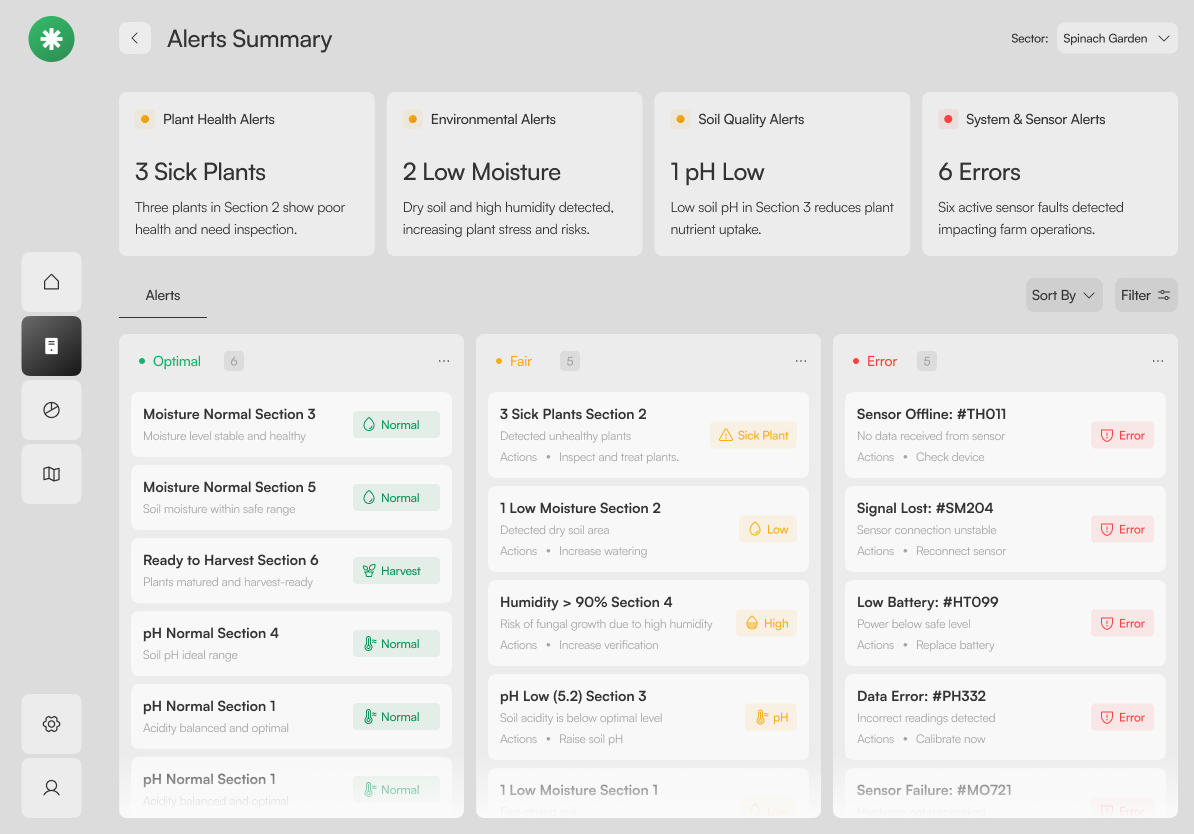Click the '6 Errors' headline
The image size is (1194, 834).
point(979,172)
